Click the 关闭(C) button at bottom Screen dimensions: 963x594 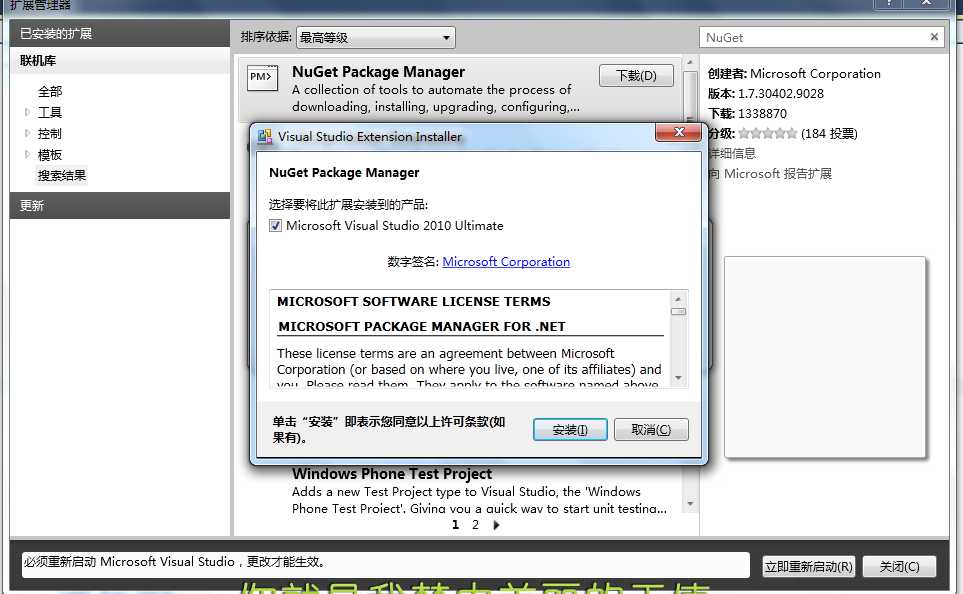click(x=899, y=566)
